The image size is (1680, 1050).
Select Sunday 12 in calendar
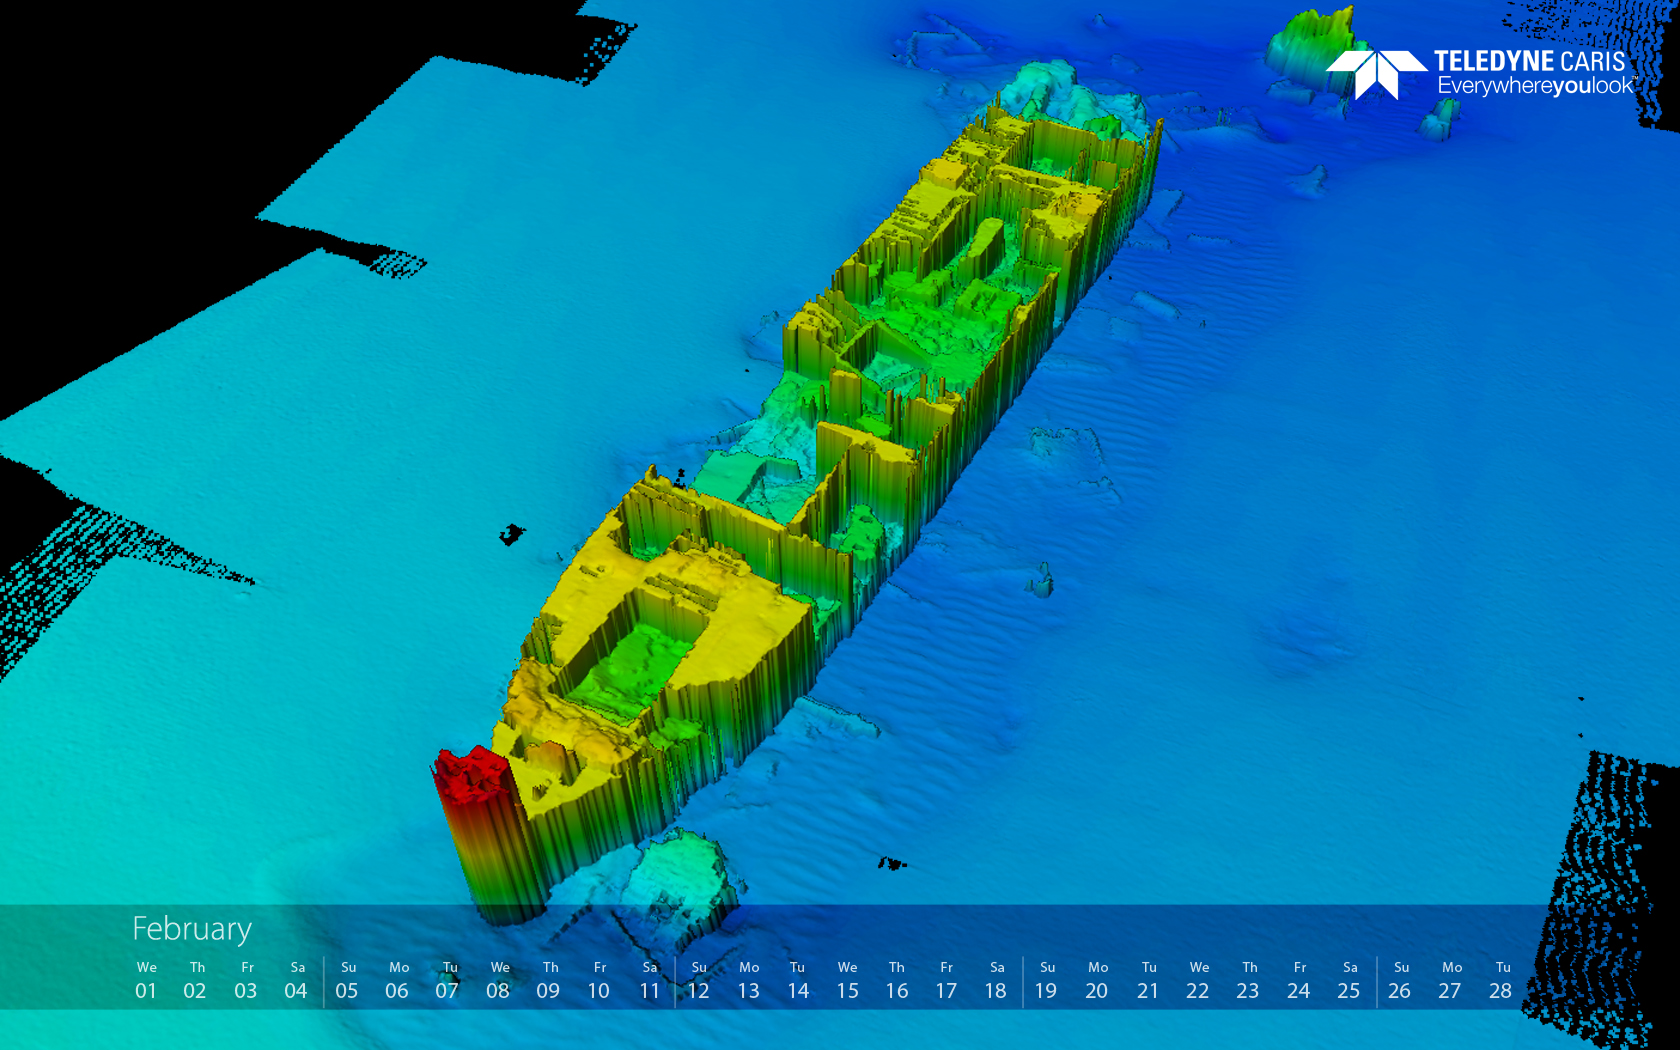tap(698, 981)
